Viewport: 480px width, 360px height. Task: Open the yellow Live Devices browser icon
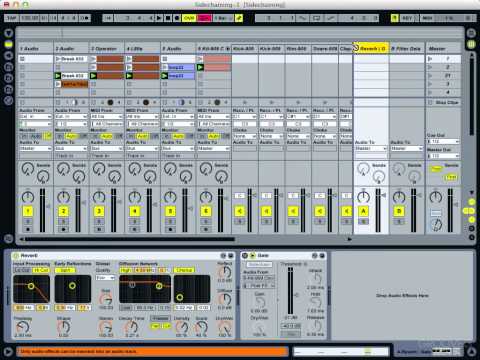[x=8, y=44]
